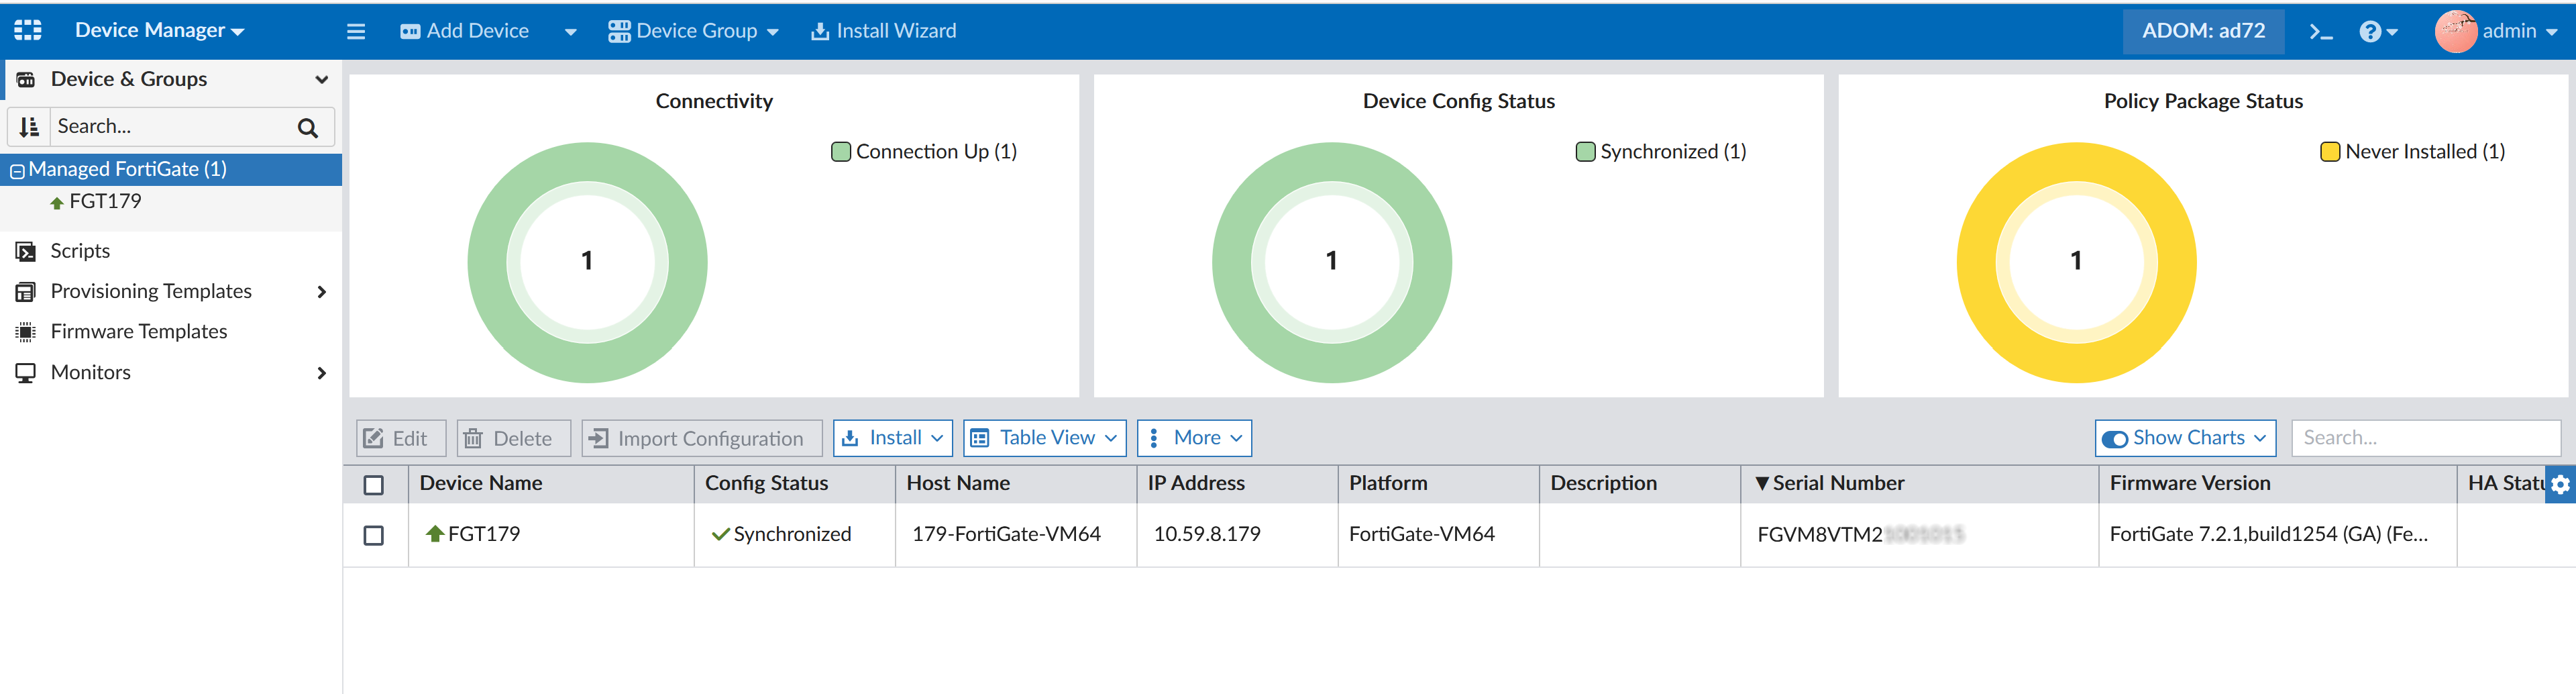Open the application grid menu icon
2576x694 pixels.
coord(28,30)
